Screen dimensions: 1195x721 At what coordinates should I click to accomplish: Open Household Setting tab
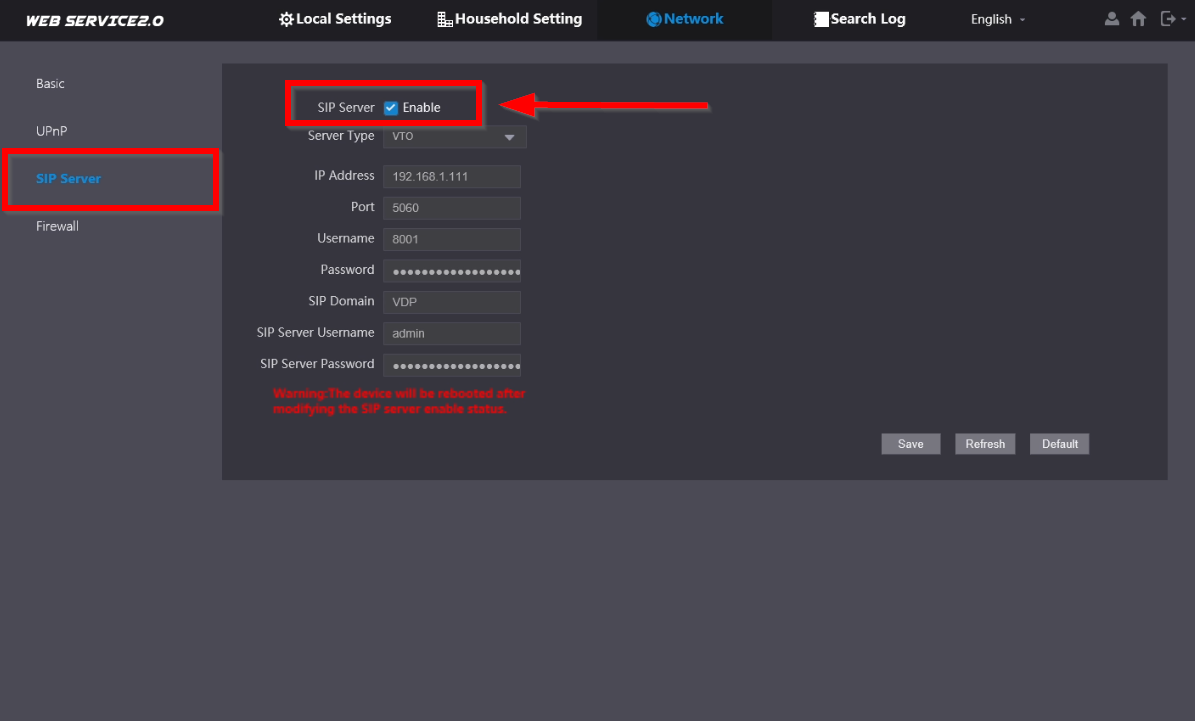click(x=509, y=19)
